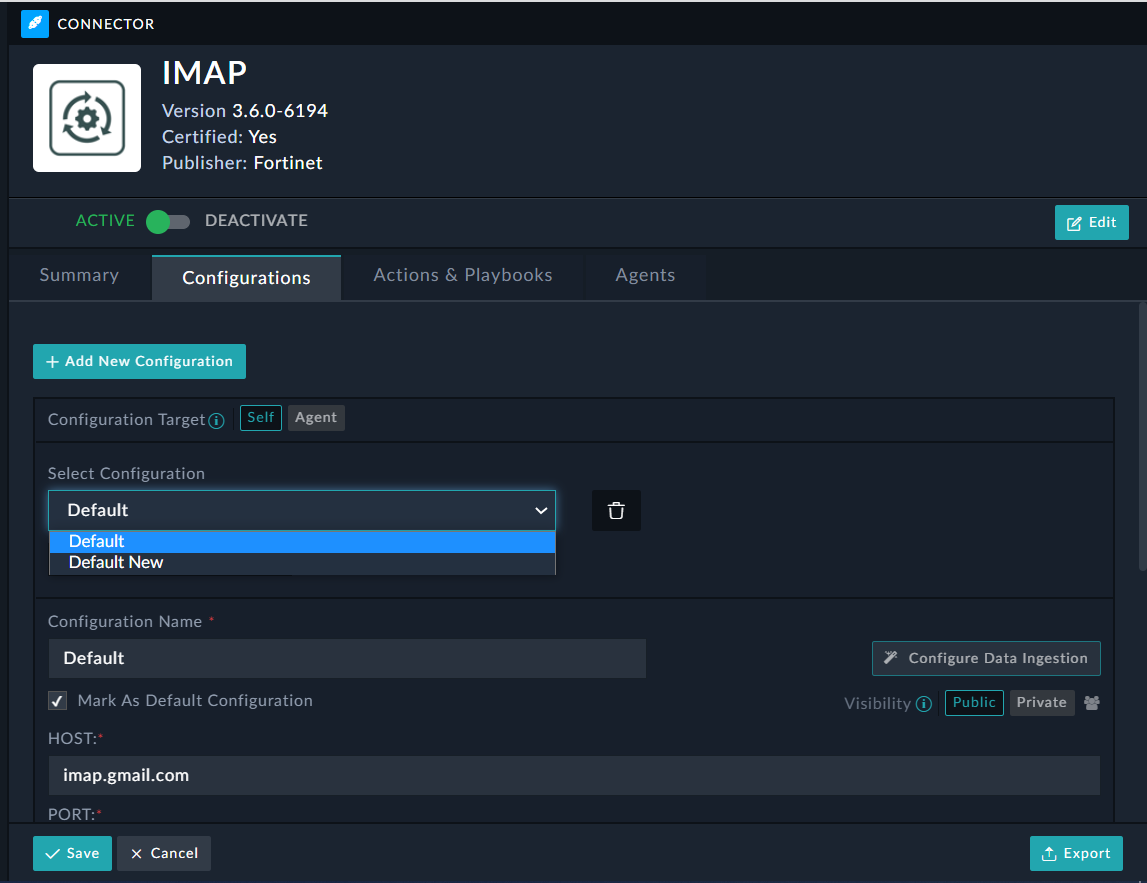Click the team members icon beside Private

tap(1092, 703)
